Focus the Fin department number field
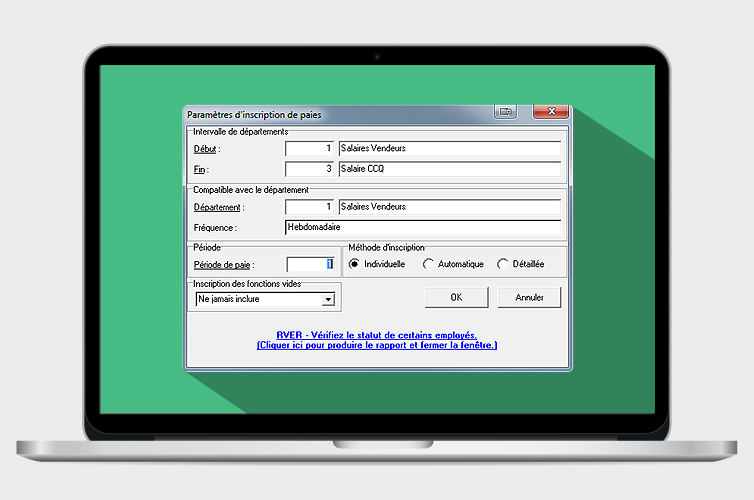Viewport: 754px width, 500px height. pos(309,169)
